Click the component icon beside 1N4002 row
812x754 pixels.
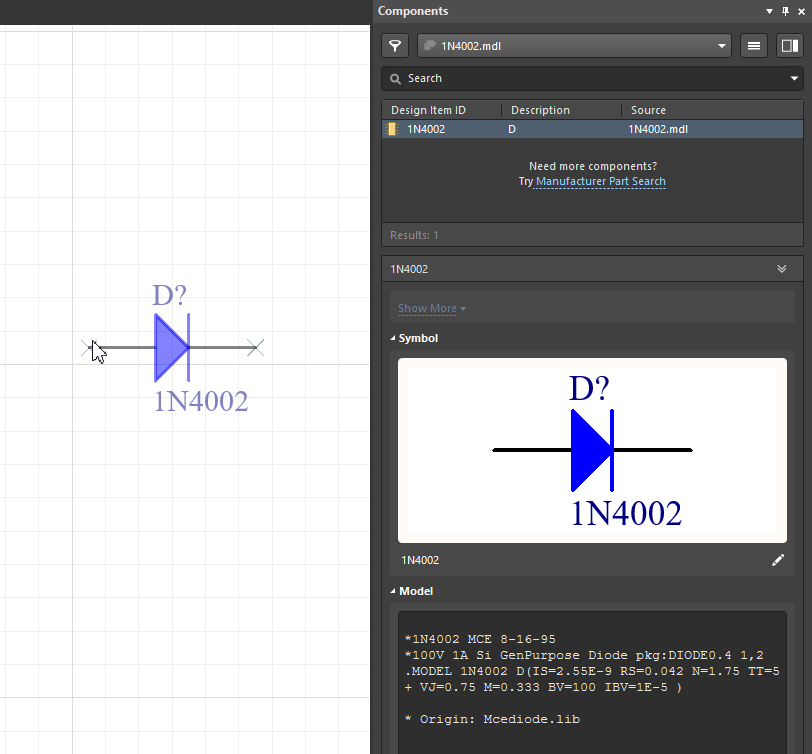(x=393, y=129)
